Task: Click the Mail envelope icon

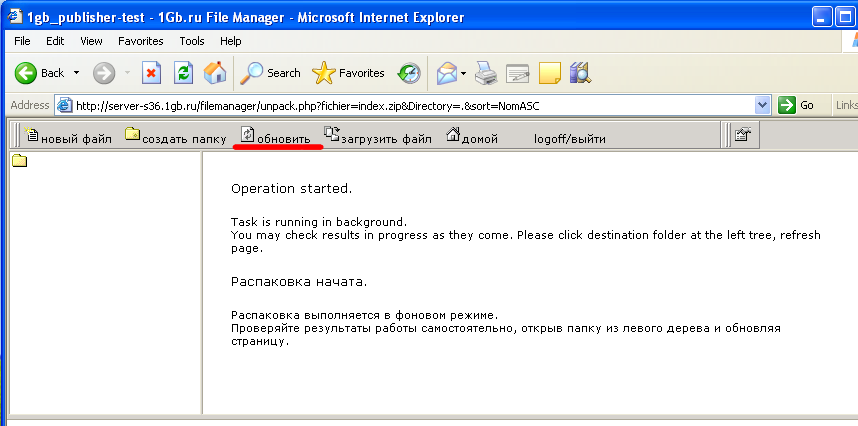Action: coord(447,73)
